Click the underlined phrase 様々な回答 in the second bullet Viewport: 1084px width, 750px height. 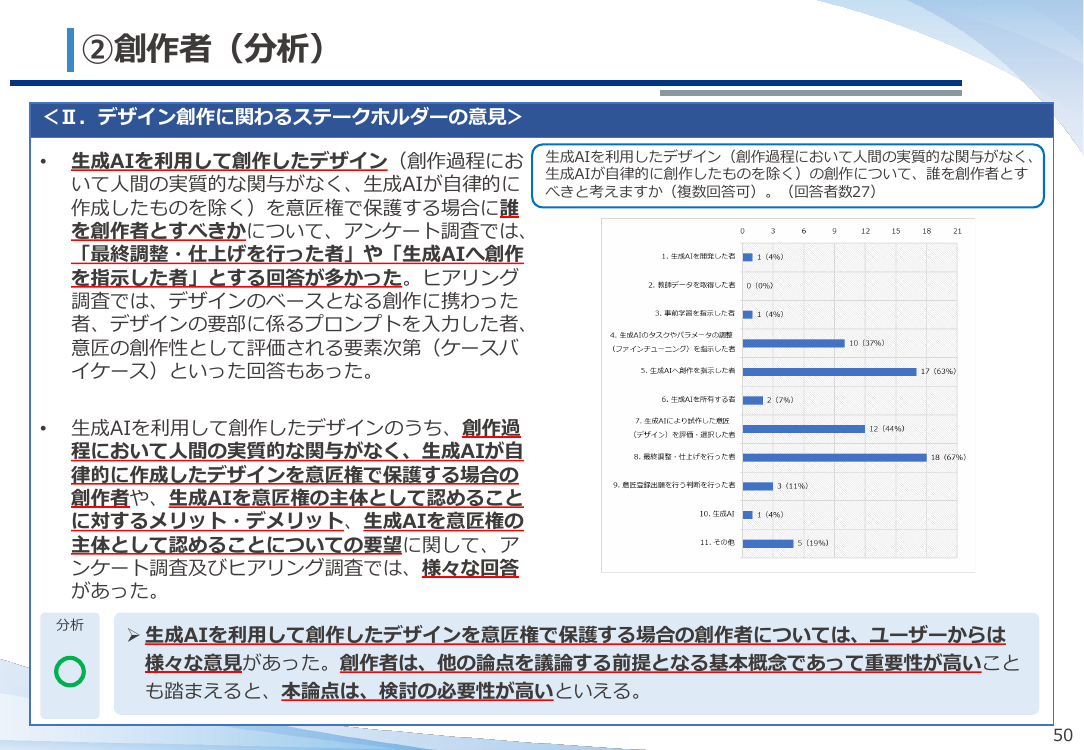click(470, 568)
